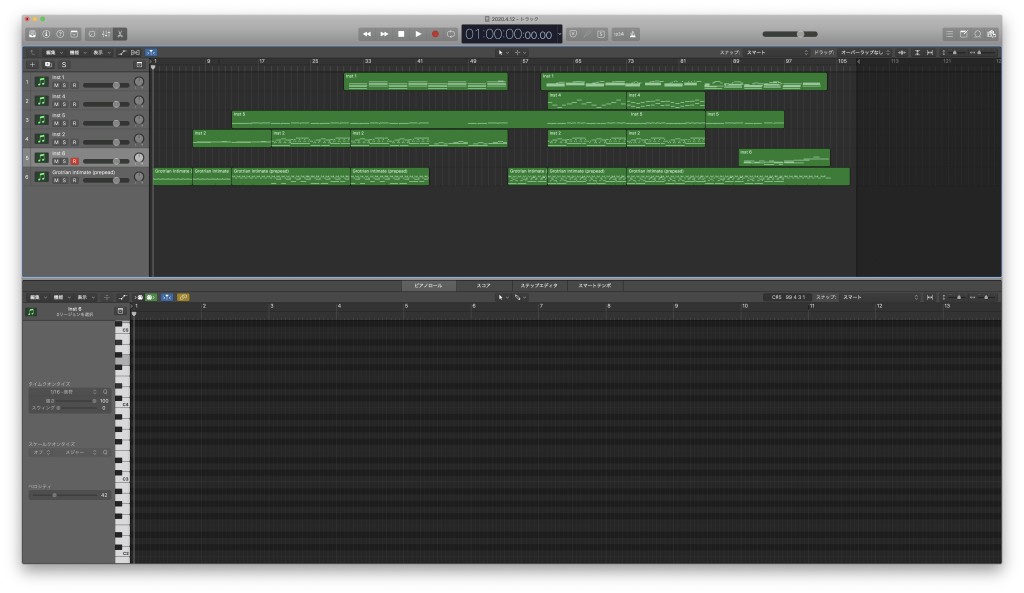Add a new track with plus button
Viewport: 1024px width, 593px height.
(x=33, y=64)
